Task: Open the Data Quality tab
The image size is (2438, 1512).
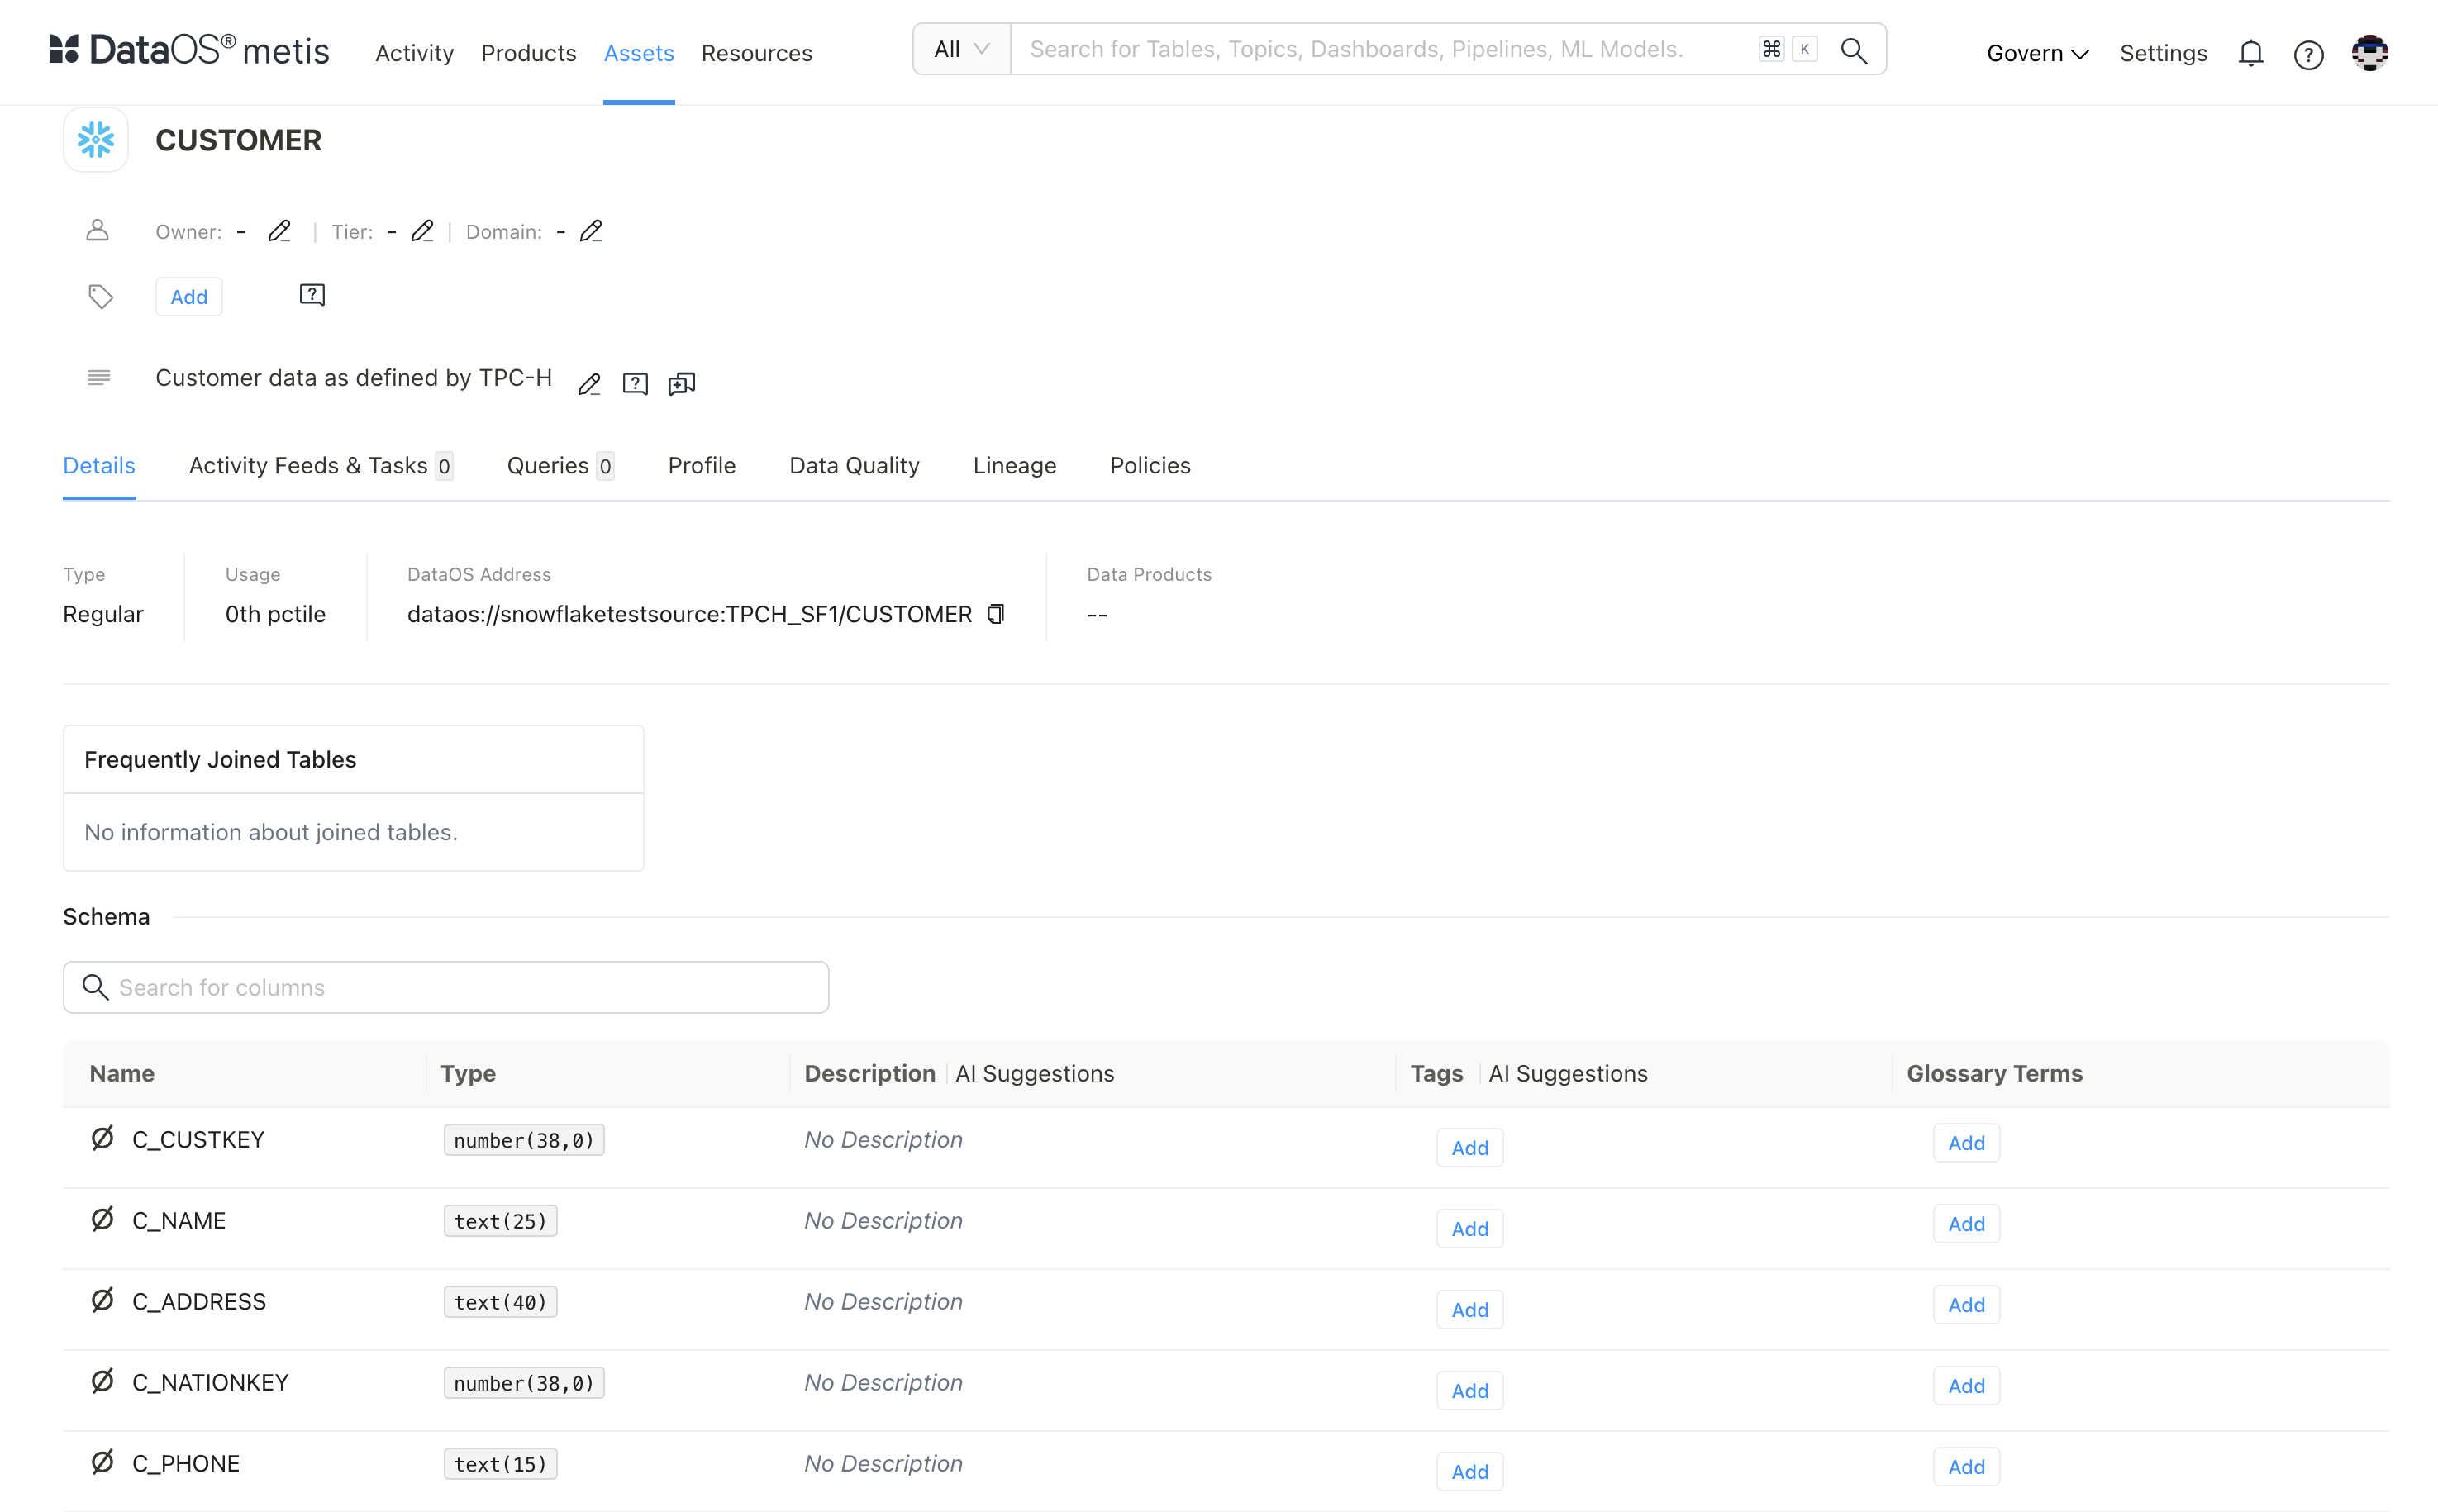Action: click(854, 465)
